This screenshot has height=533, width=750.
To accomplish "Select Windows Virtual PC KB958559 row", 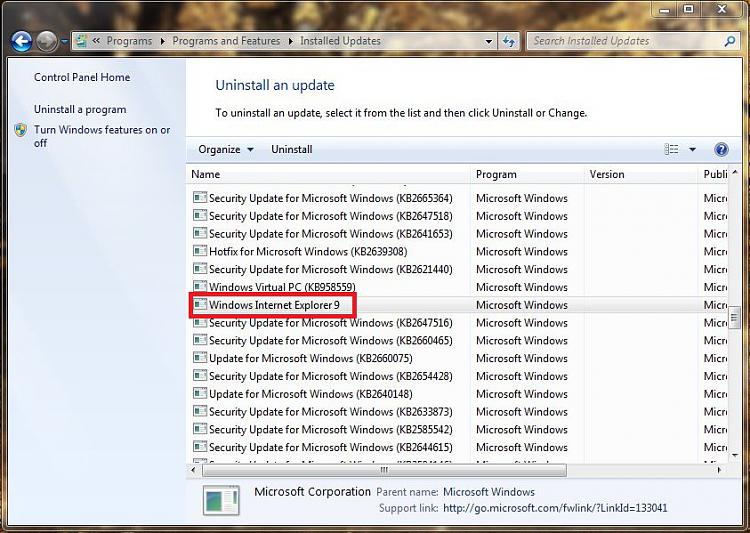I will (x=456, y=287).
